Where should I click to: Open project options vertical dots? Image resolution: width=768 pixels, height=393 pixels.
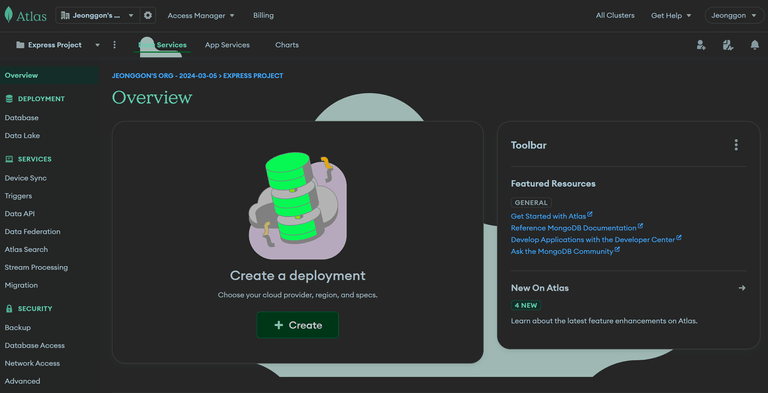(115, 45)
